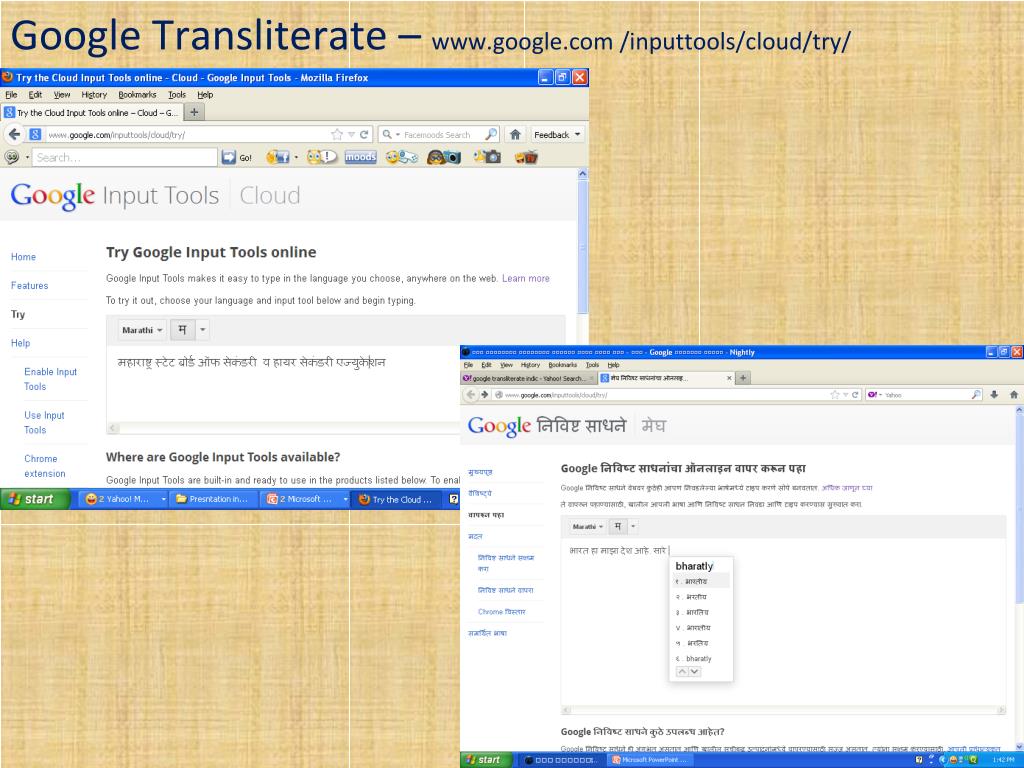Image resolution: width=1024 pixels, height=768 pixels.
Task: Open the 'Chrome extension' sidebar link
Action: tap(44, 466)
